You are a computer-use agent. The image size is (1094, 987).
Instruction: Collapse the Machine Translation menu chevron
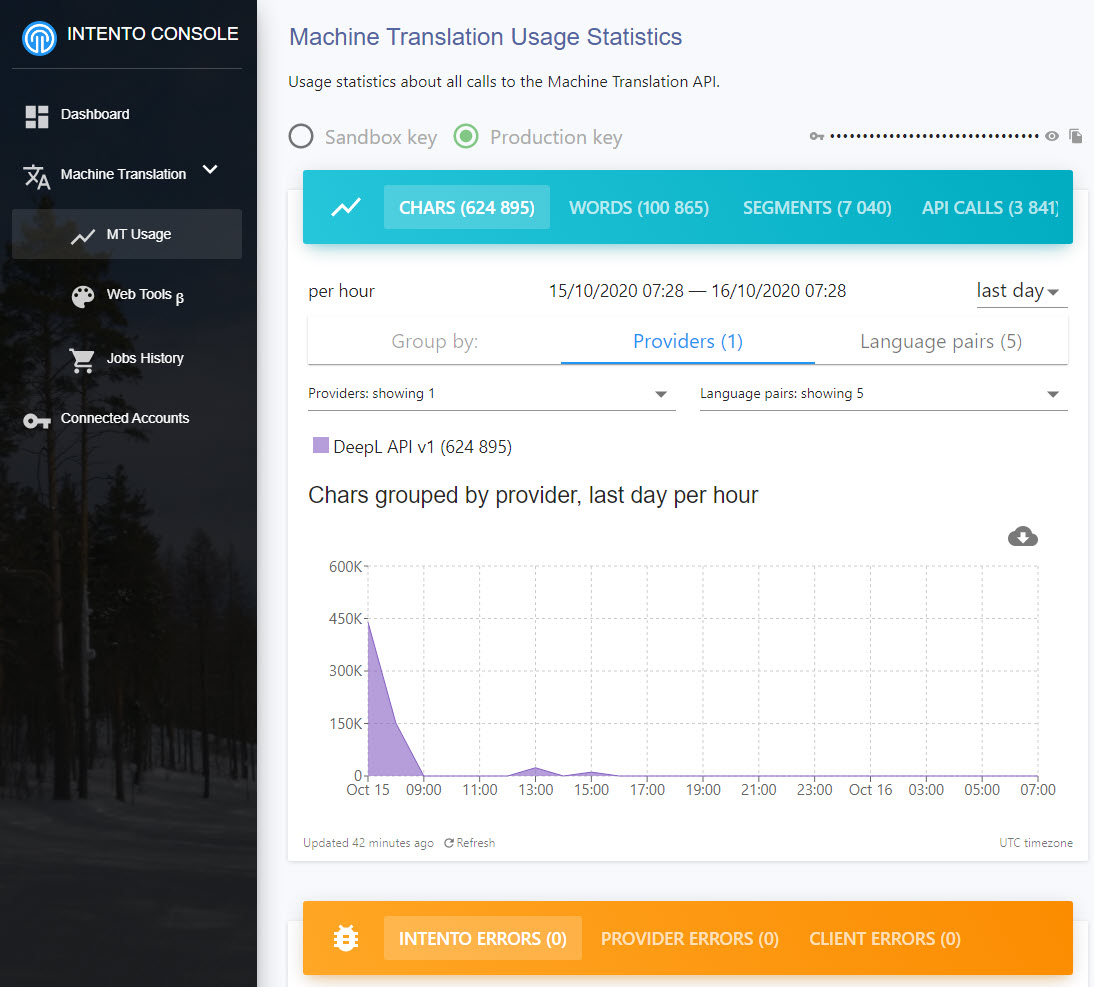point(210,170)
